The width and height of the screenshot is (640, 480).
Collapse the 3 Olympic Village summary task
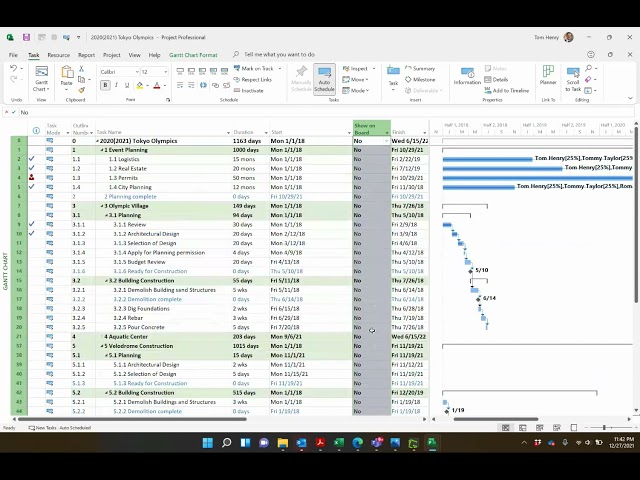click(x=102, y=206)
